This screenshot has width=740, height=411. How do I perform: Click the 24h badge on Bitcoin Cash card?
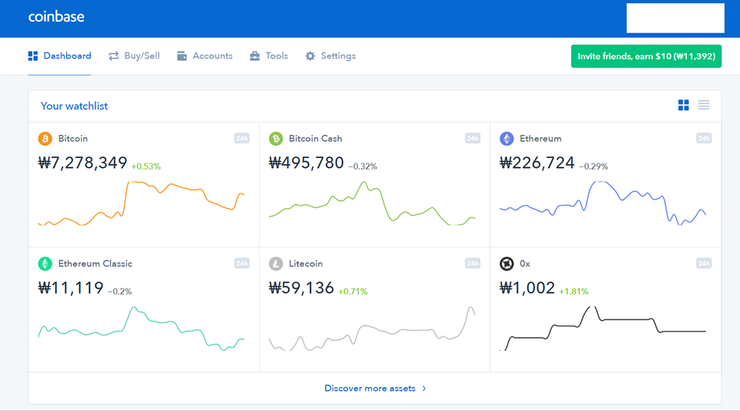[x=472, y=138]
